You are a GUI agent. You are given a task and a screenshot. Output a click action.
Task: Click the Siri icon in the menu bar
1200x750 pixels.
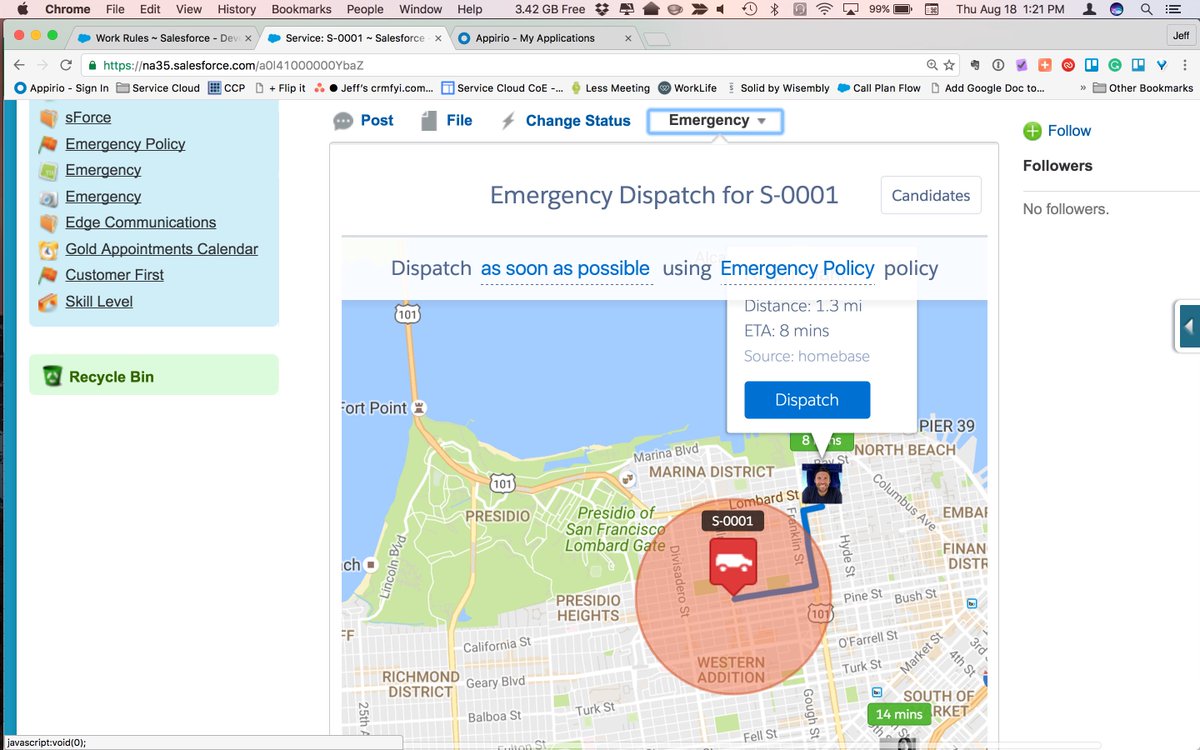pos(1116,9)
